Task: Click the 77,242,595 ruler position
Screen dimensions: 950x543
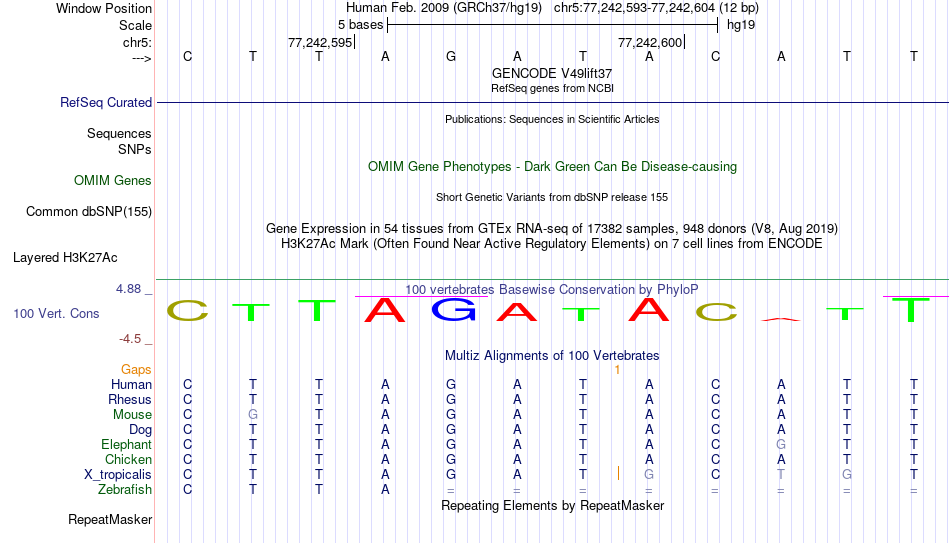Action: point(320,42)
